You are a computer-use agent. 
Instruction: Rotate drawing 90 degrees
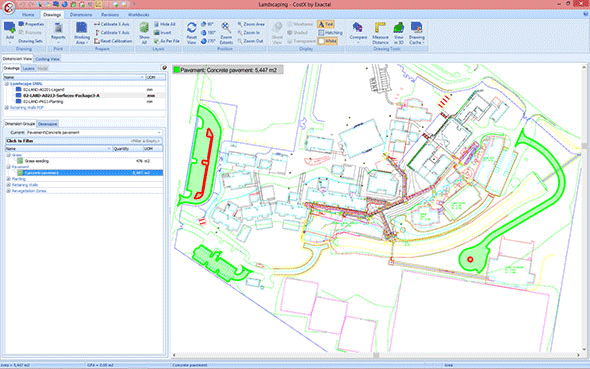point(207,24)
